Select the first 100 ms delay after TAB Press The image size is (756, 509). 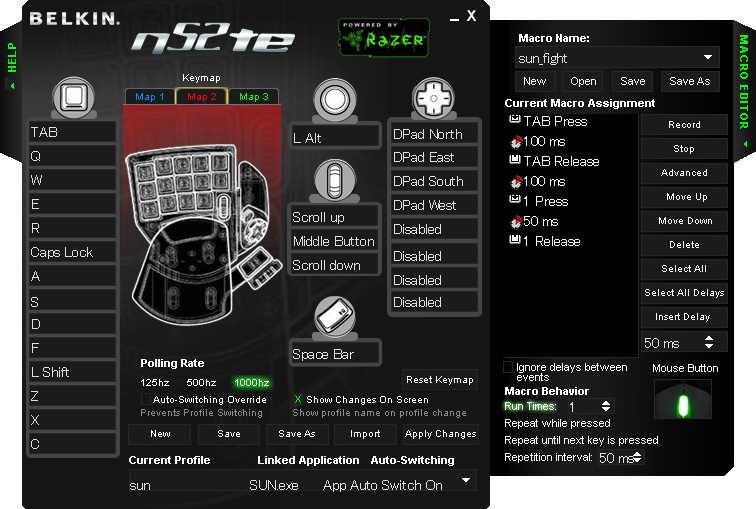[537, 141]
